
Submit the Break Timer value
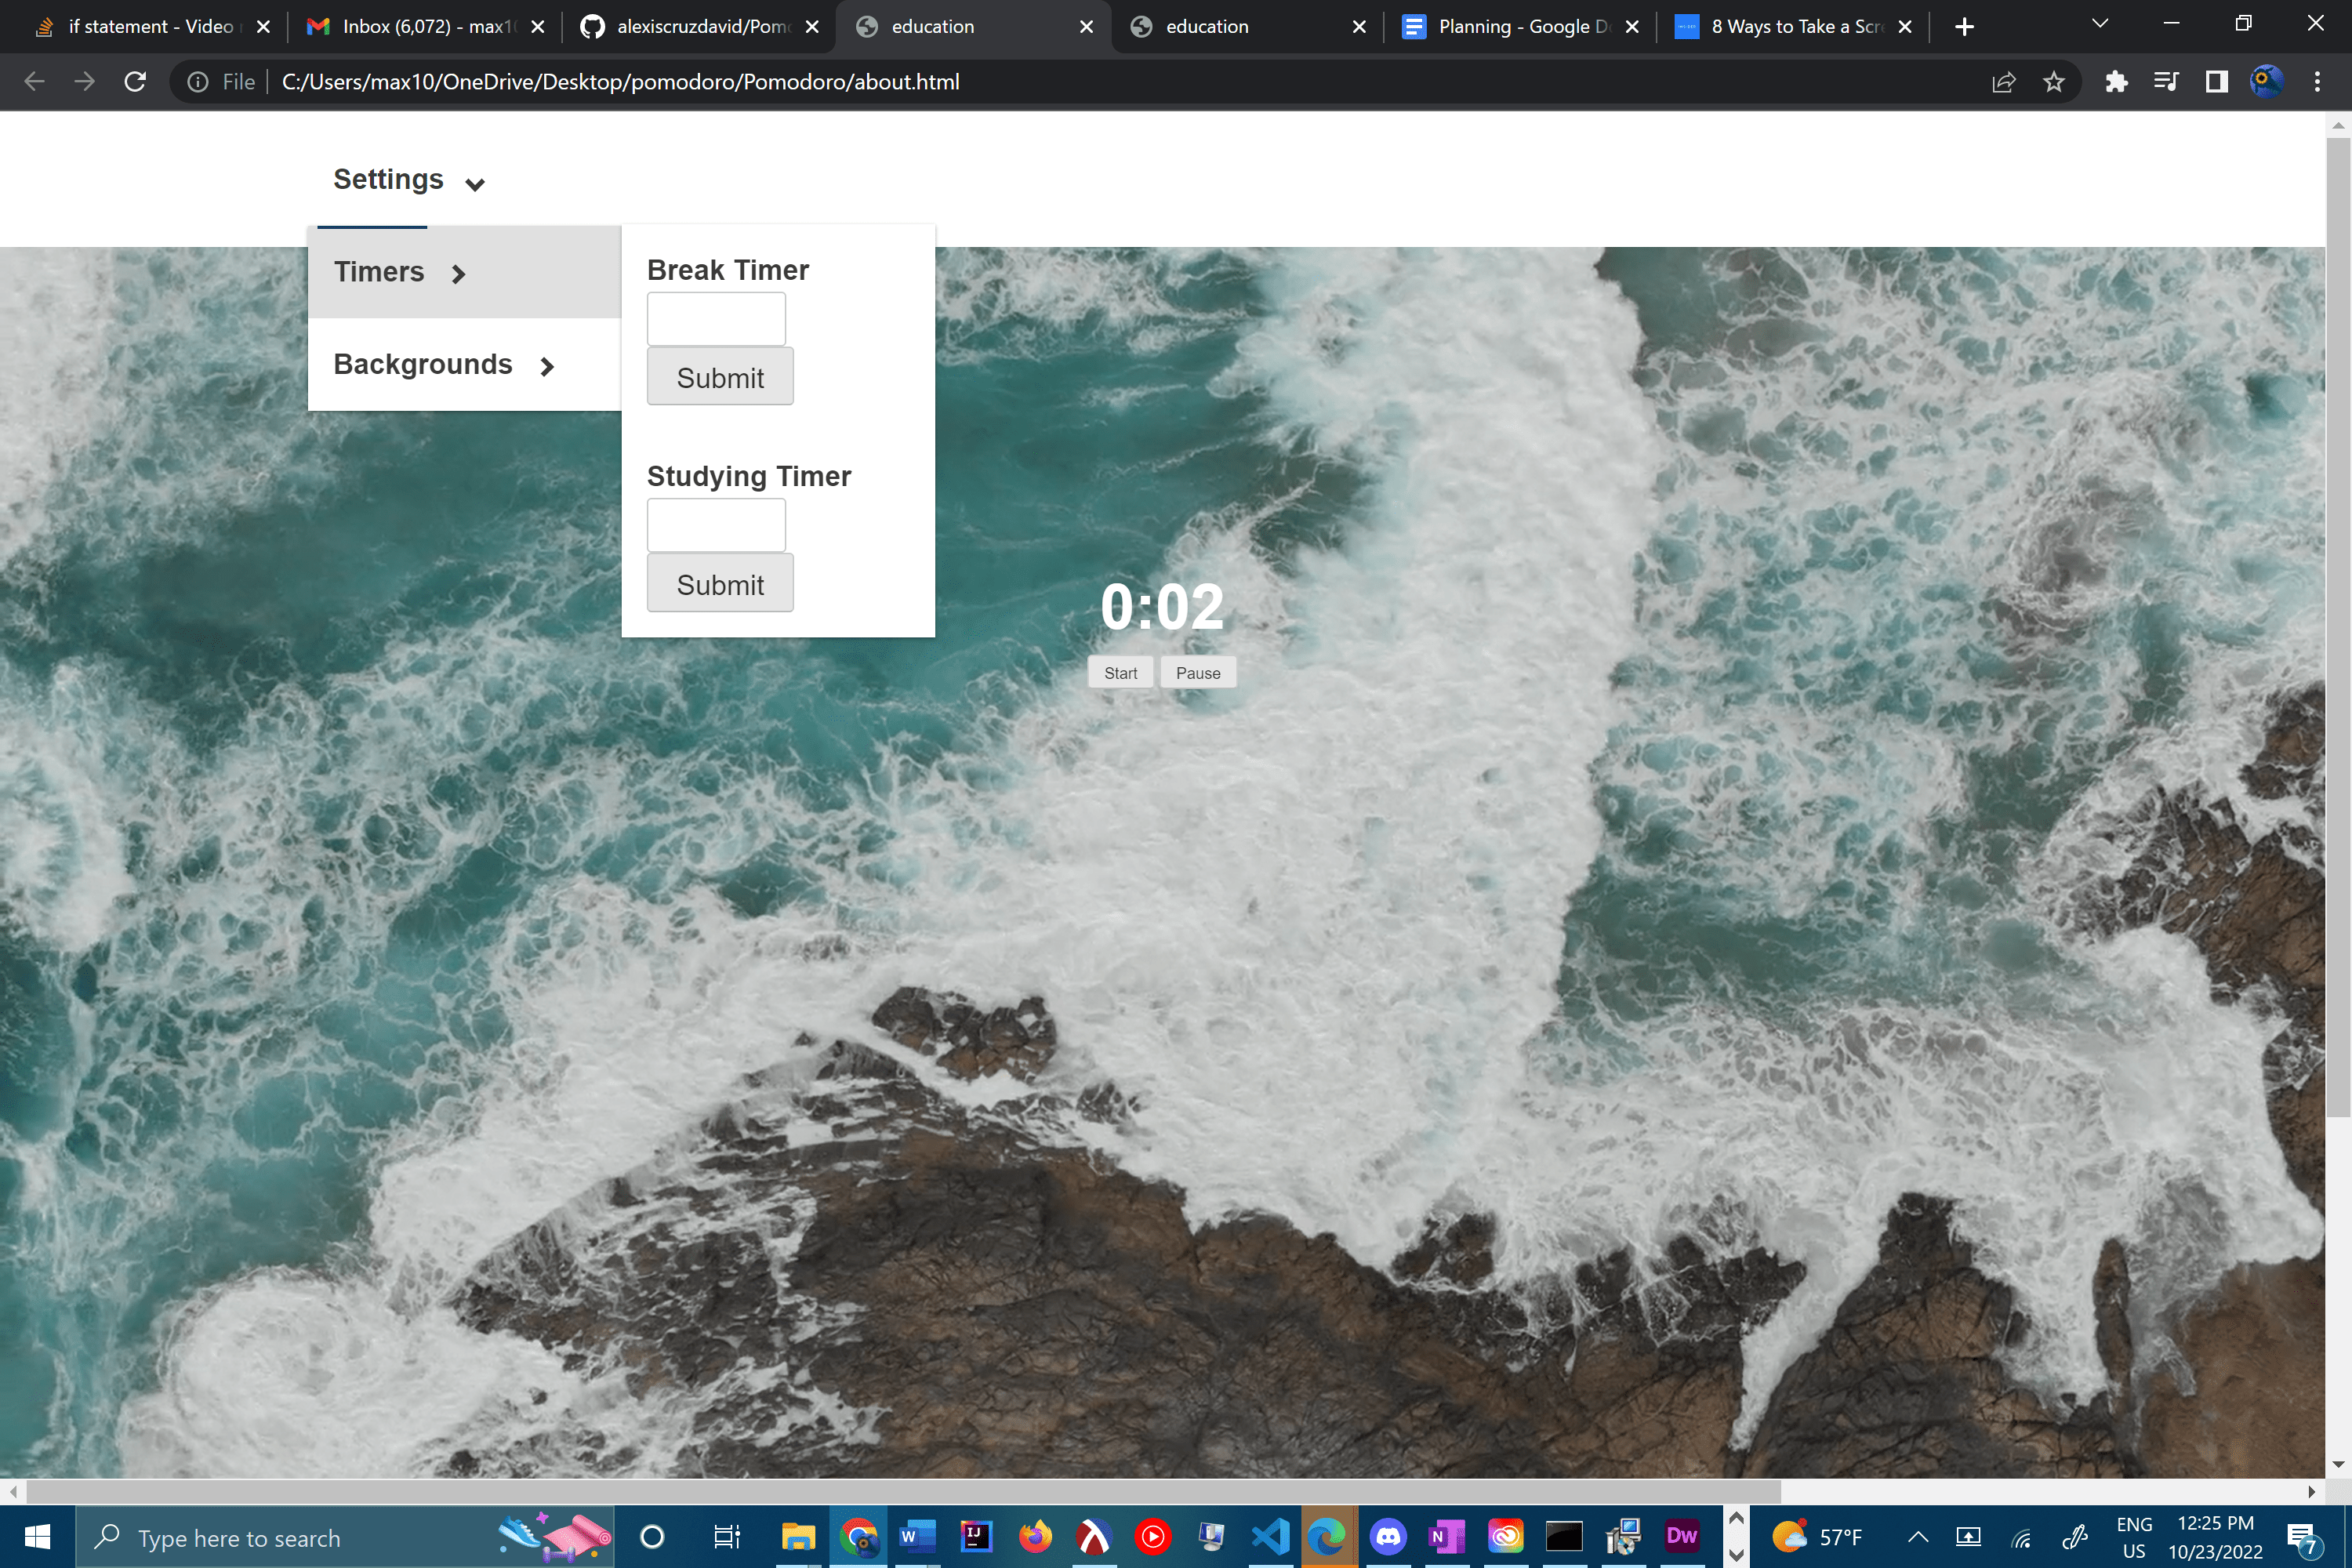[x=719, y=377]
